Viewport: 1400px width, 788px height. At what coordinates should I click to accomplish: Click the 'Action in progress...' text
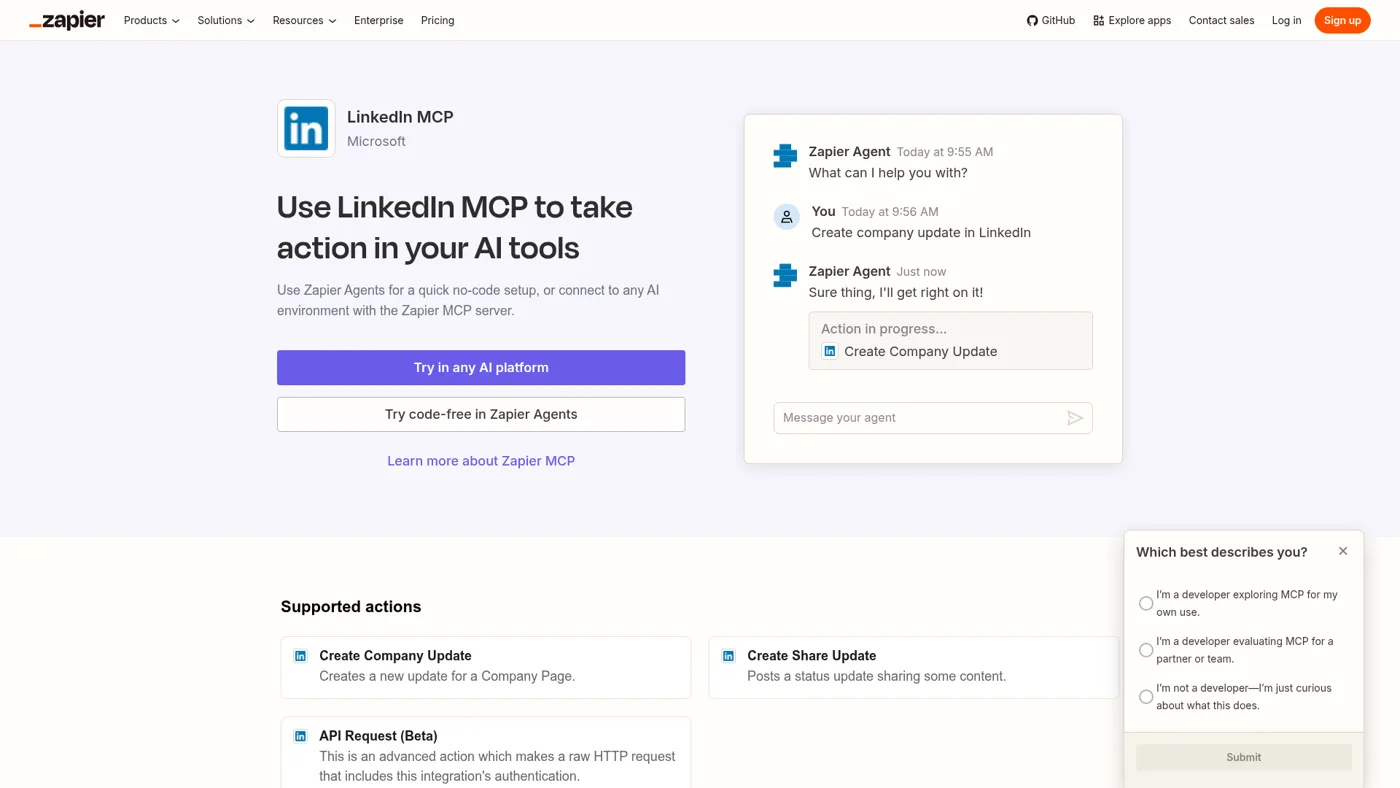pos(884,329)
